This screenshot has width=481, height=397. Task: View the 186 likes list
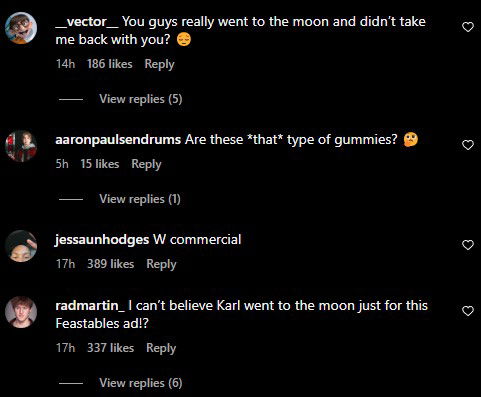(x=110, y=64)
